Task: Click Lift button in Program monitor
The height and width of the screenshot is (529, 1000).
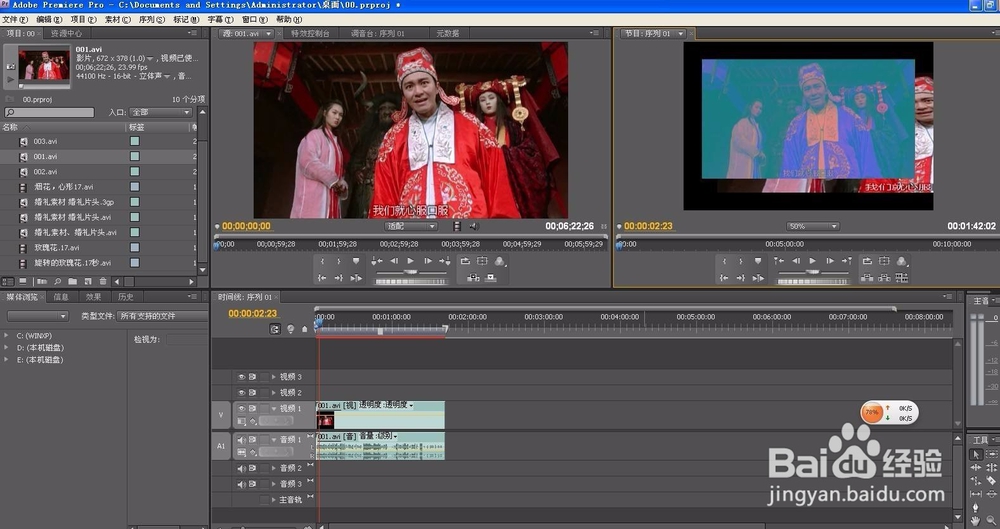Action: (867, 278)
